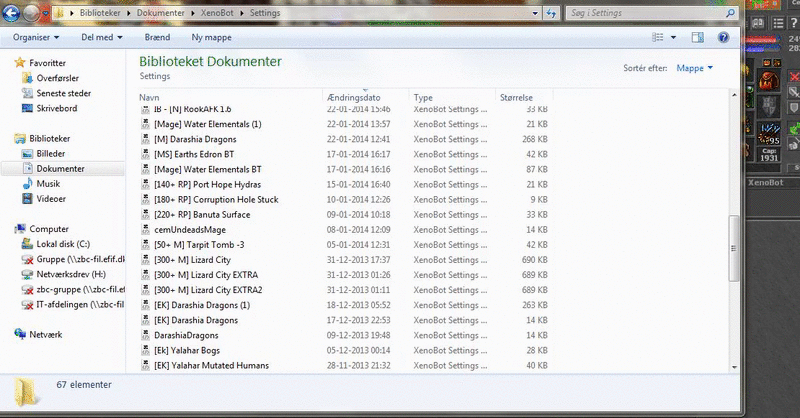
Task: Open Seneste steder in the sidebar
Action: click(64, 93)
